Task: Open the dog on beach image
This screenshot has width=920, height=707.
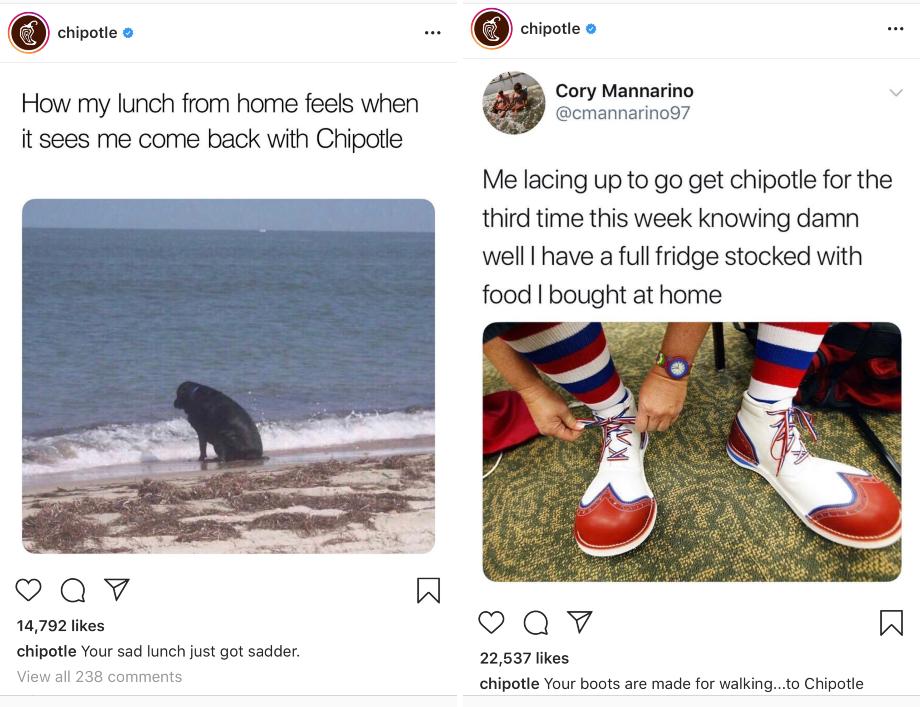Action: click(x=228, y=375)
